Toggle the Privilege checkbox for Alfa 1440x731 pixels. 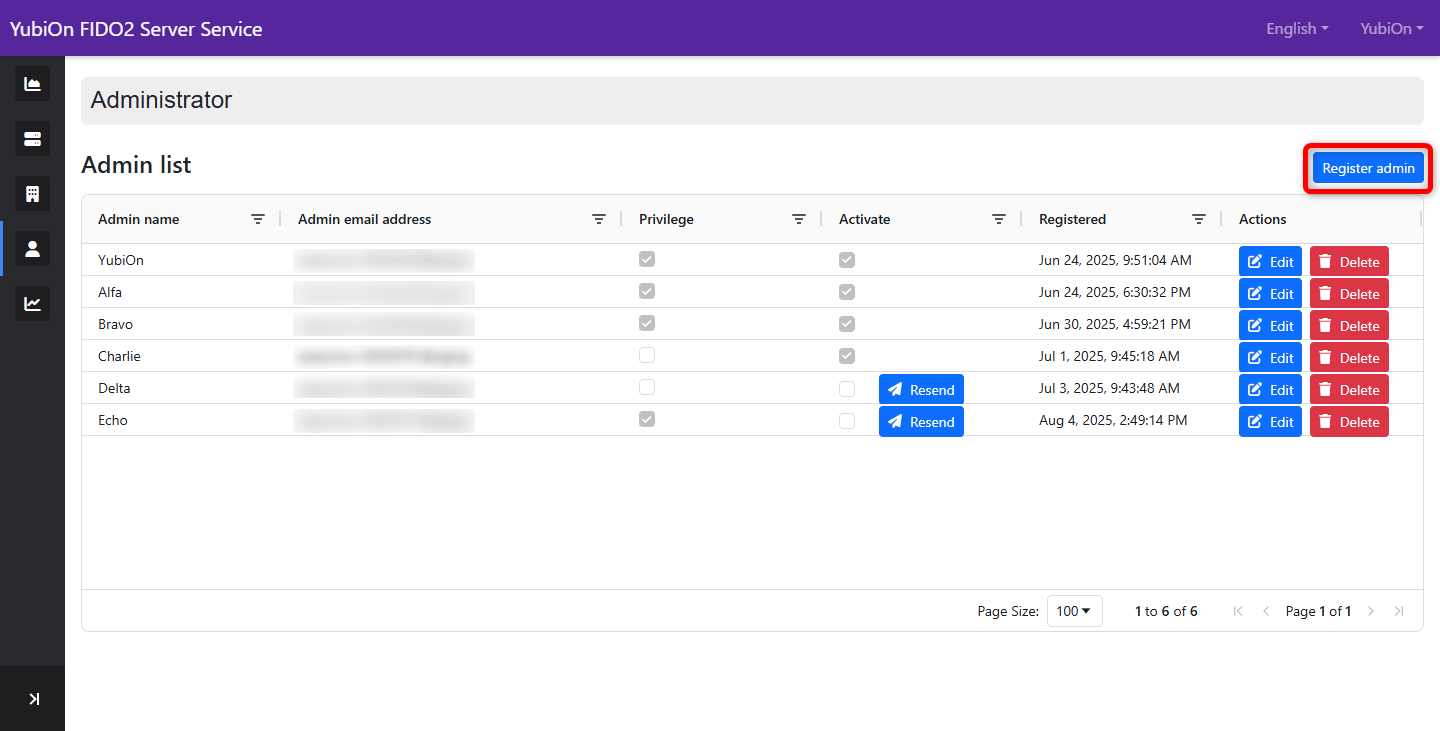[647, 291]
